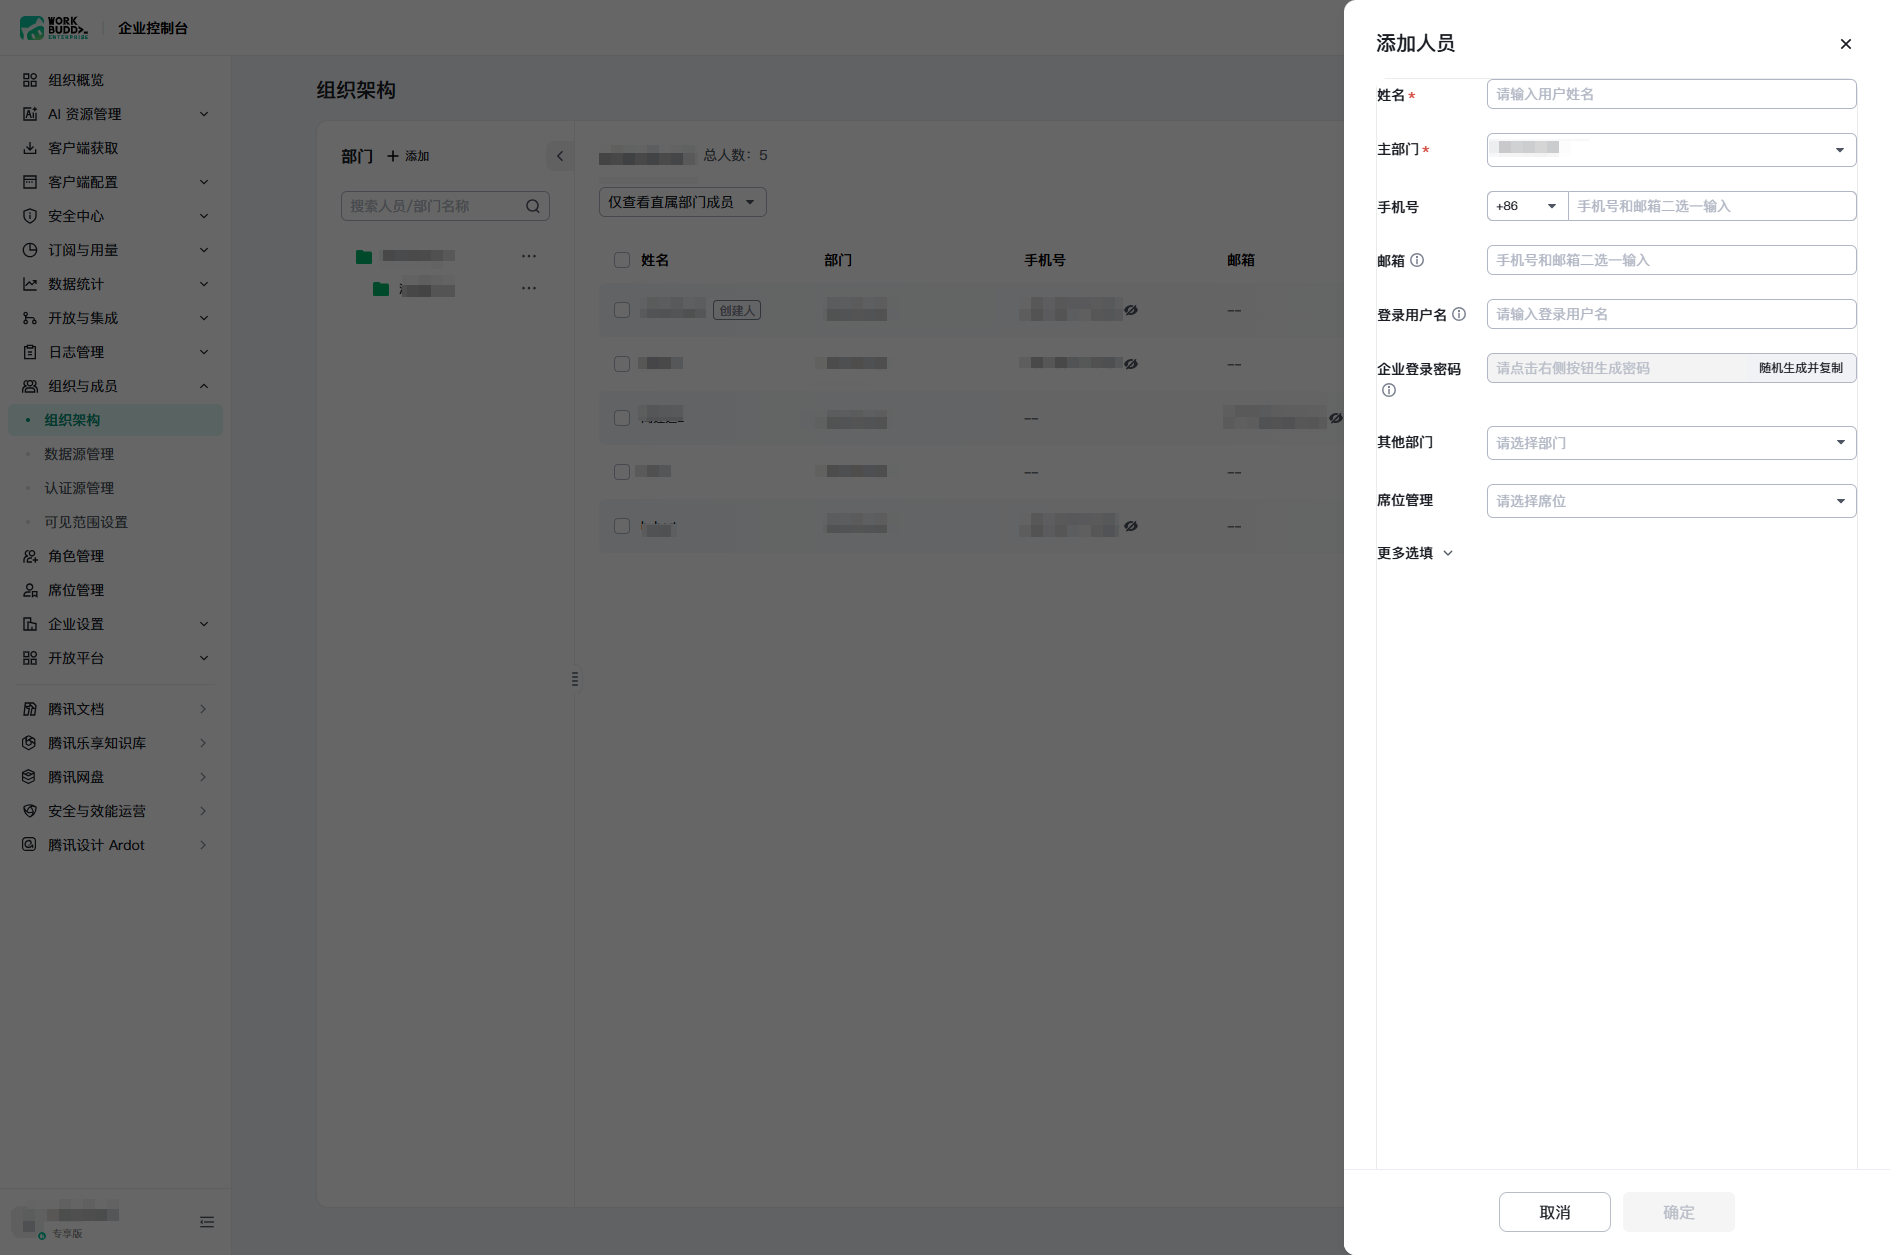The height and width of the screenshot is (1255, 1890).
Task: Expand 更多选填 options
Action: click(x=1414, y=553)
